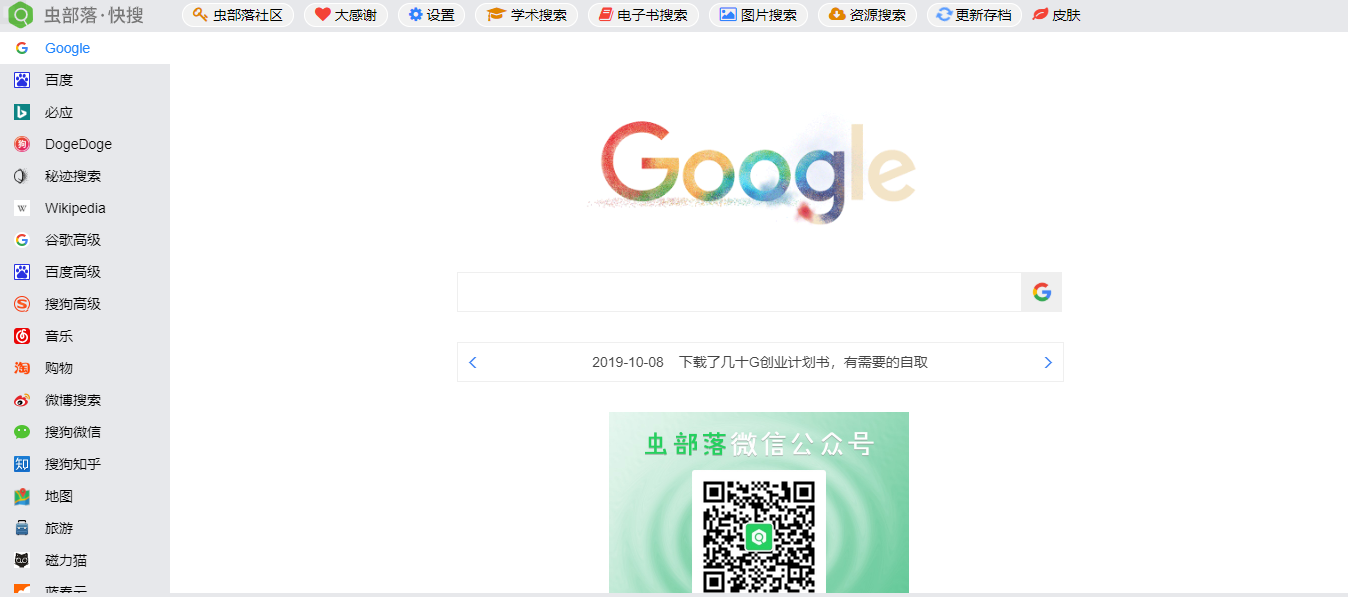Select 必应 Bing icon in sidebar

[x=22, y=112]
